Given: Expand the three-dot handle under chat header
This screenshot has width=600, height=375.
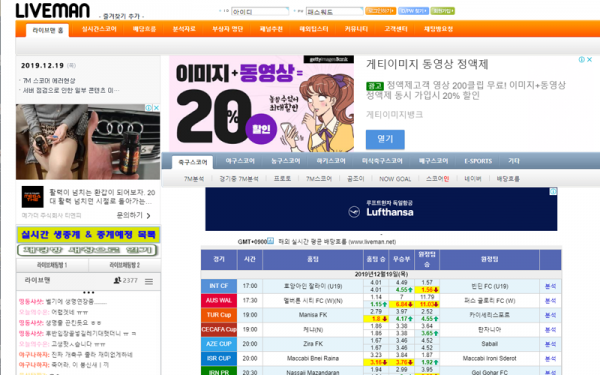Looking at the screenshot, I should [88, 293].
